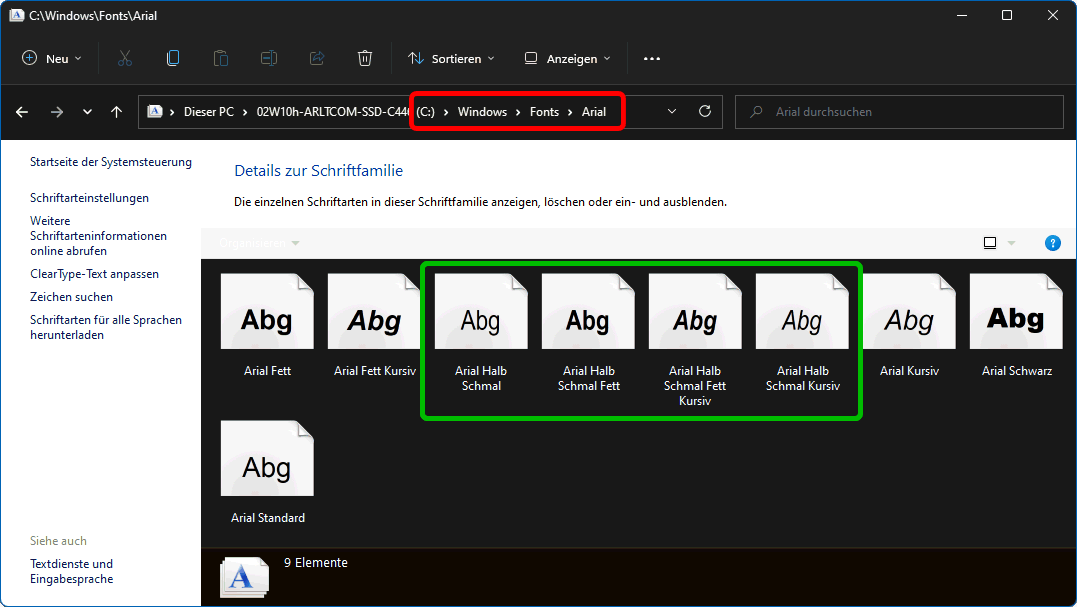This screenshot has width=1077, height=607.
Task: Expand the Anzeigen view dropdown
Action: pyautogui.click(x=567, y=59)
